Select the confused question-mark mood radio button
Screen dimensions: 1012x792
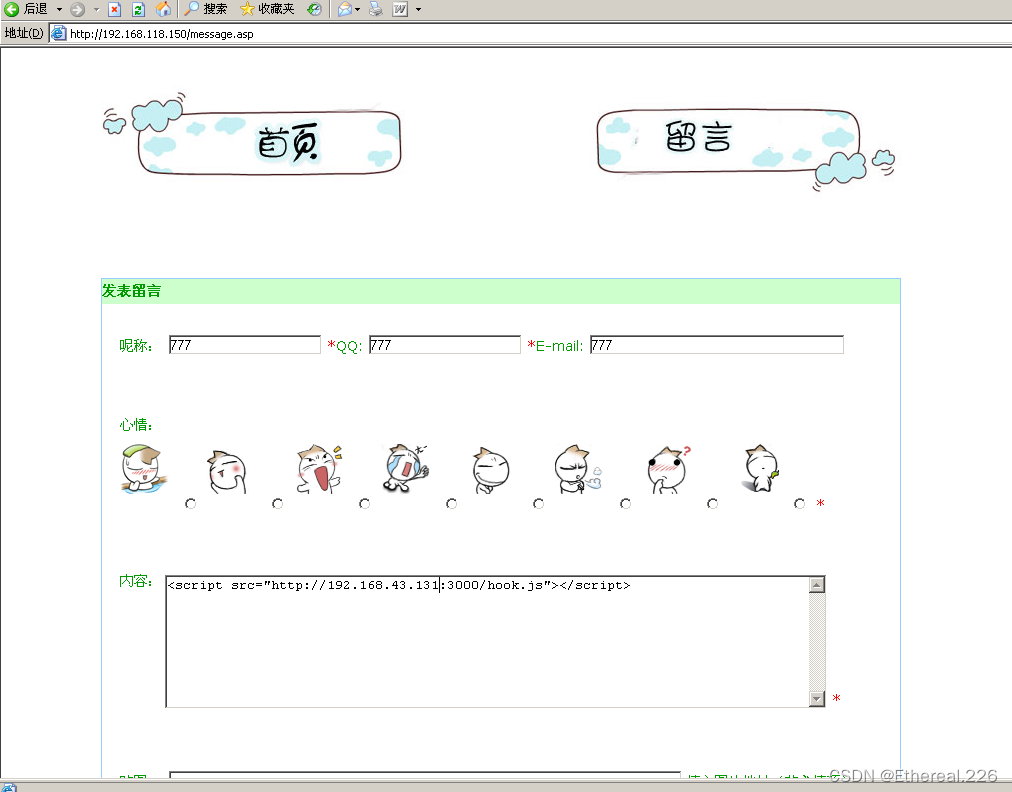(x=713, y=503)
